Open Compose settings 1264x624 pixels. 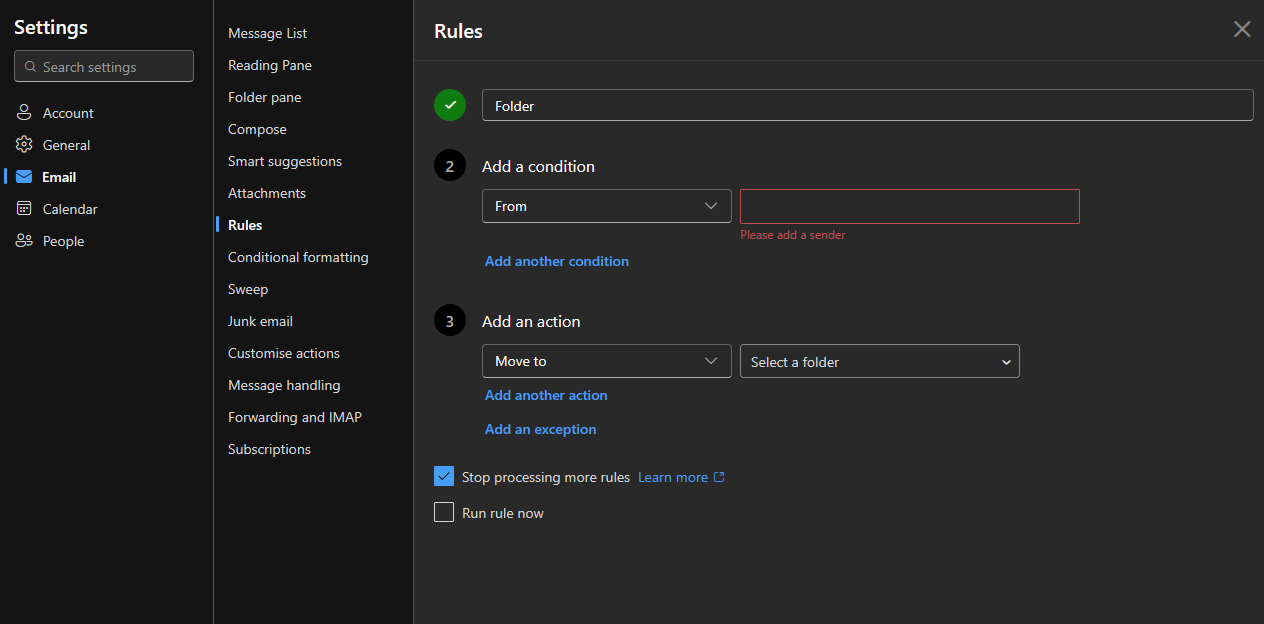[257, 129]
